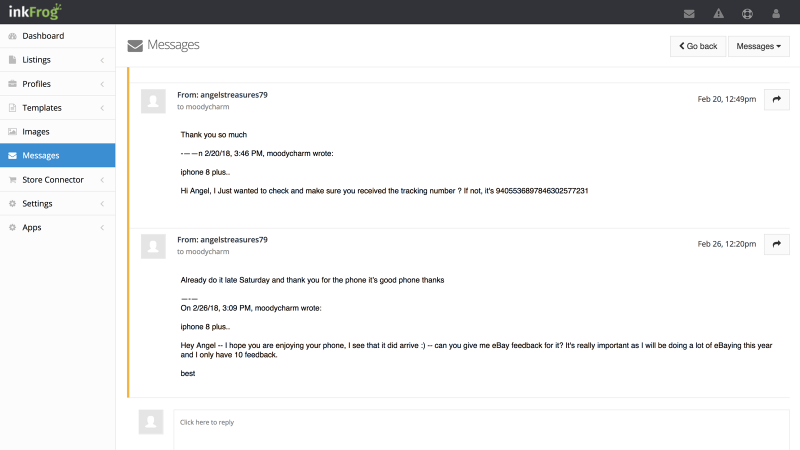Open Apps in the sidebar
The height and width of the screenshot is (450, 800).
[58, 228]
